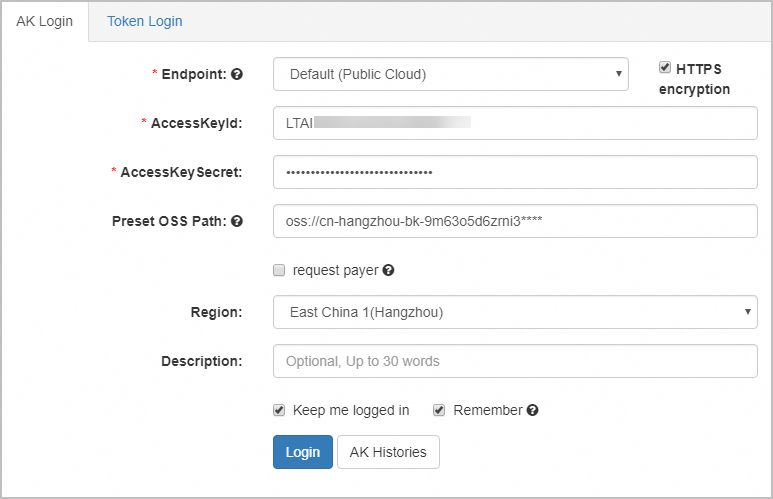Image resolution: width=773 pixels, height=499 pixels.
Task: Toggle the HTTPS encryption checkbox
Action: point(665,67)
